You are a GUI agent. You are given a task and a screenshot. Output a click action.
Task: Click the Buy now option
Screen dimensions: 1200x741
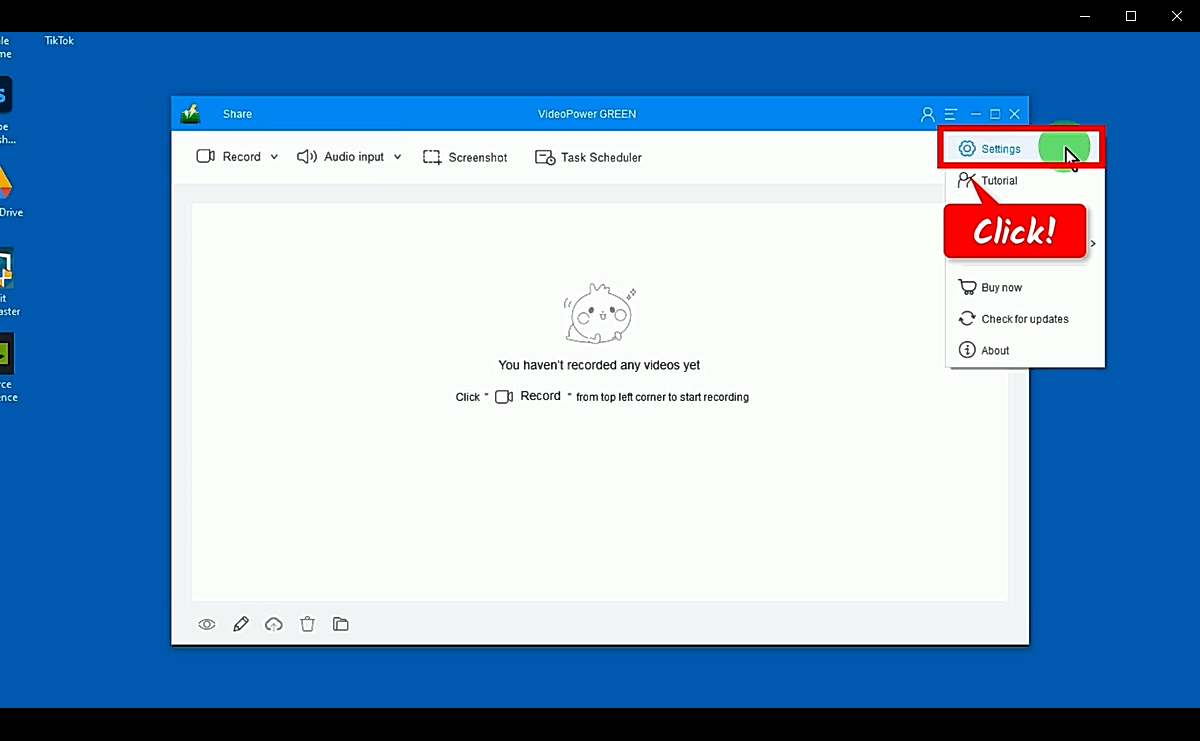(x=1001, y=287)
